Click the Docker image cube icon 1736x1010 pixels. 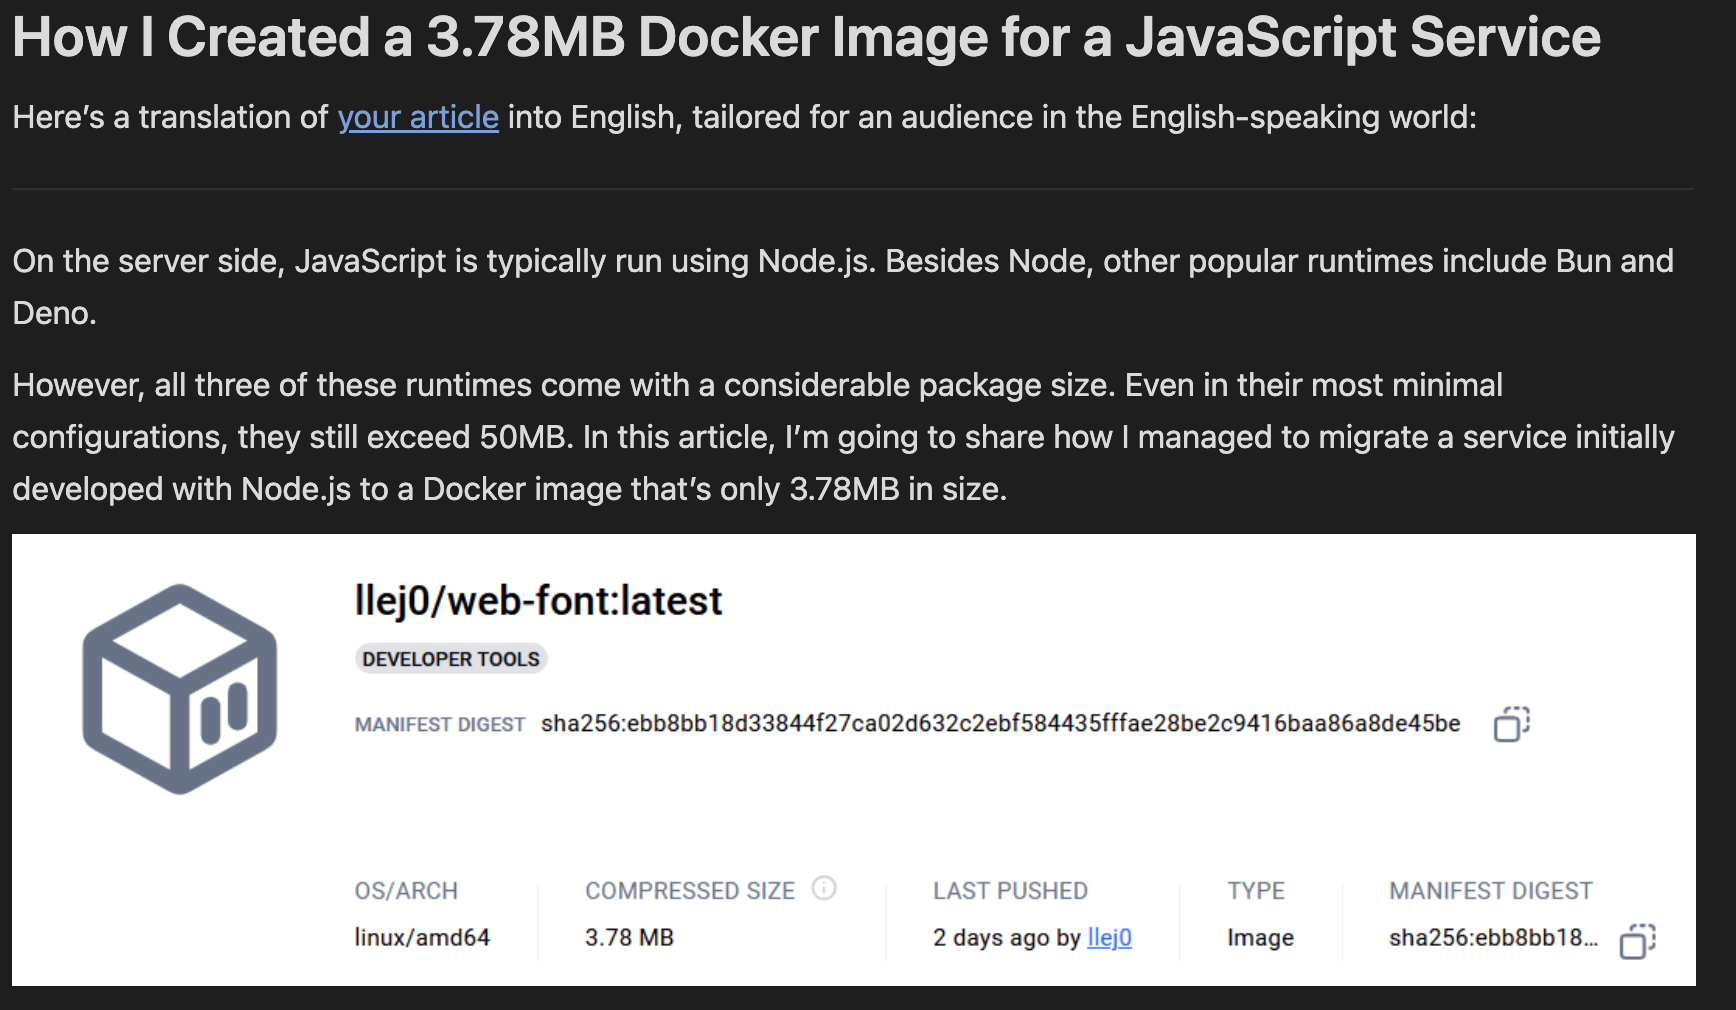180,689
